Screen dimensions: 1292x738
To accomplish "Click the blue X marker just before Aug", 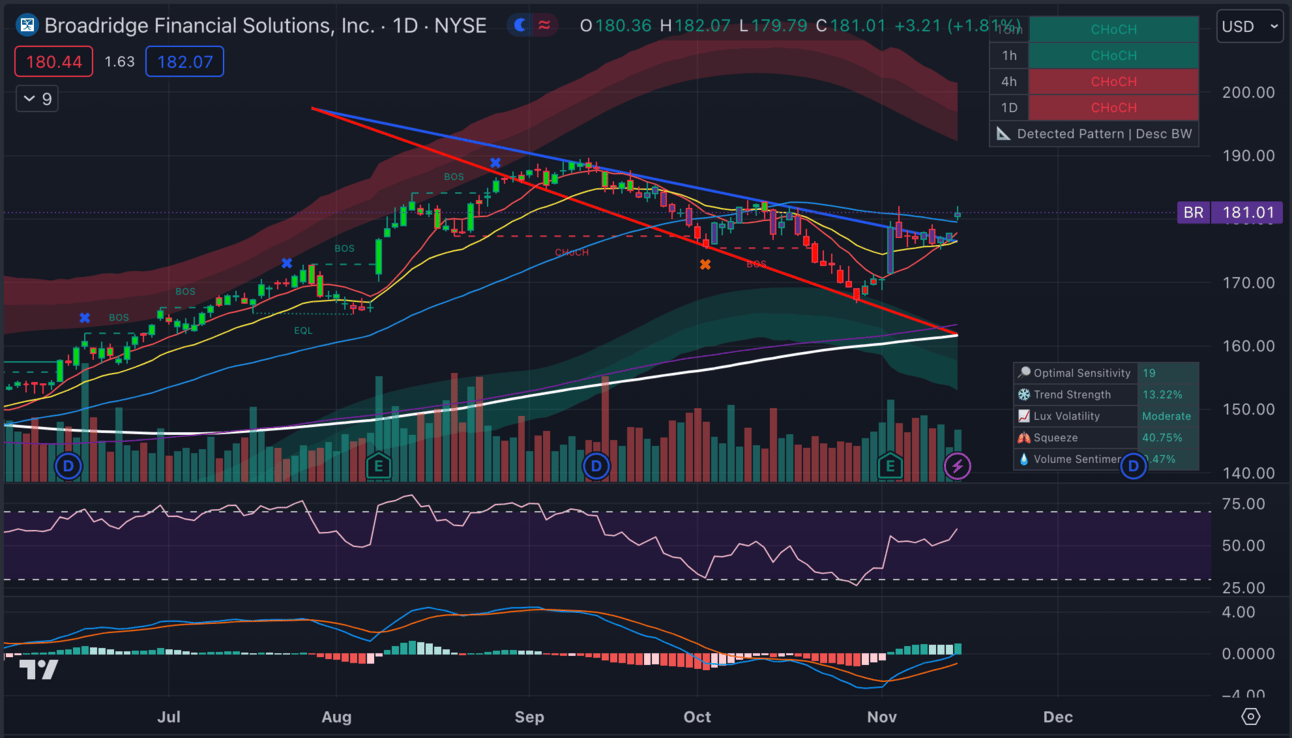I will [x=287, y=263].
